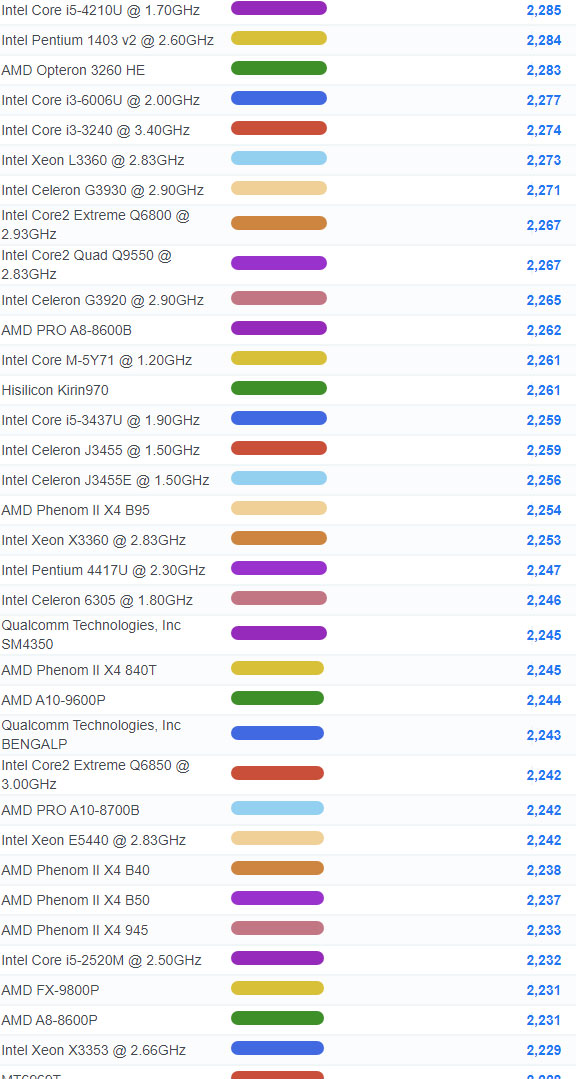Open the AMD A10-9600P CPU link

(54, 700)
